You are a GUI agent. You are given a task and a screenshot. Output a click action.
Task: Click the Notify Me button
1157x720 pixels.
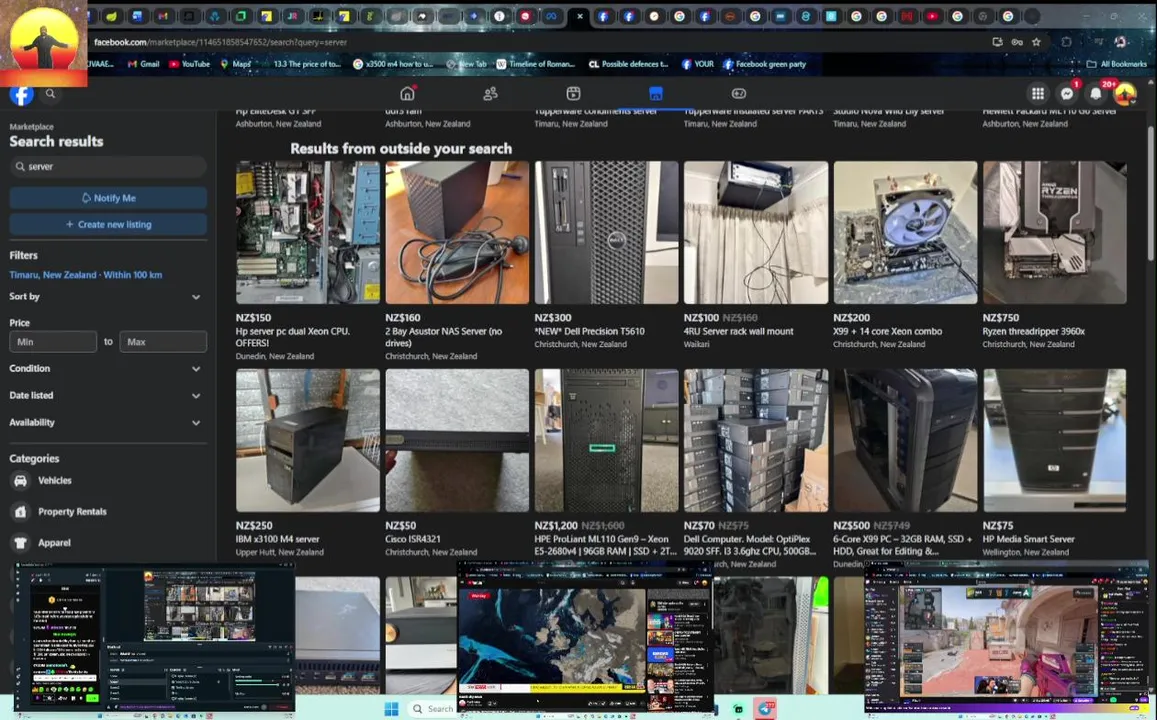(x=108, y=198)
